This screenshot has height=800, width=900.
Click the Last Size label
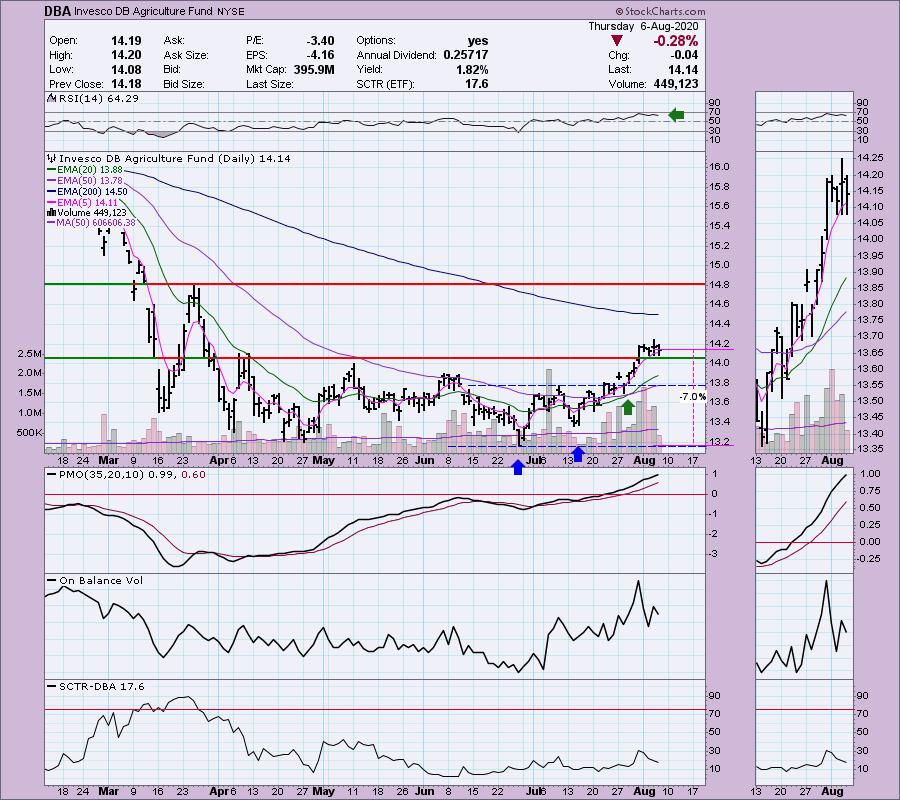coord(269,84)
